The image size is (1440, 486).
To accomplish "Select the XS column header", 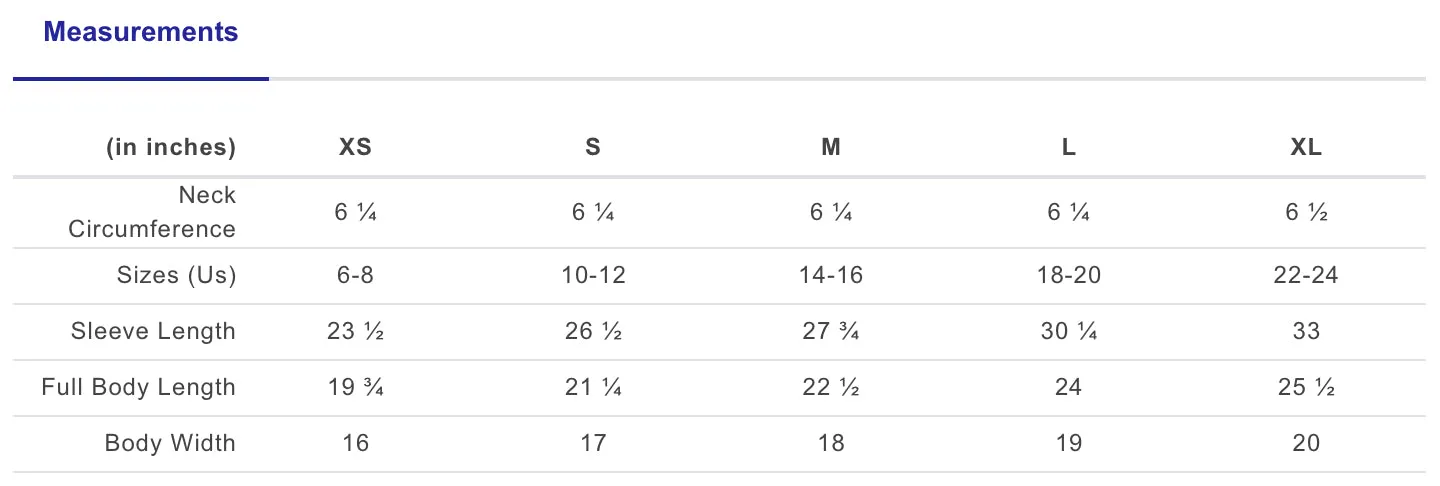I will (x=355, y=147).
